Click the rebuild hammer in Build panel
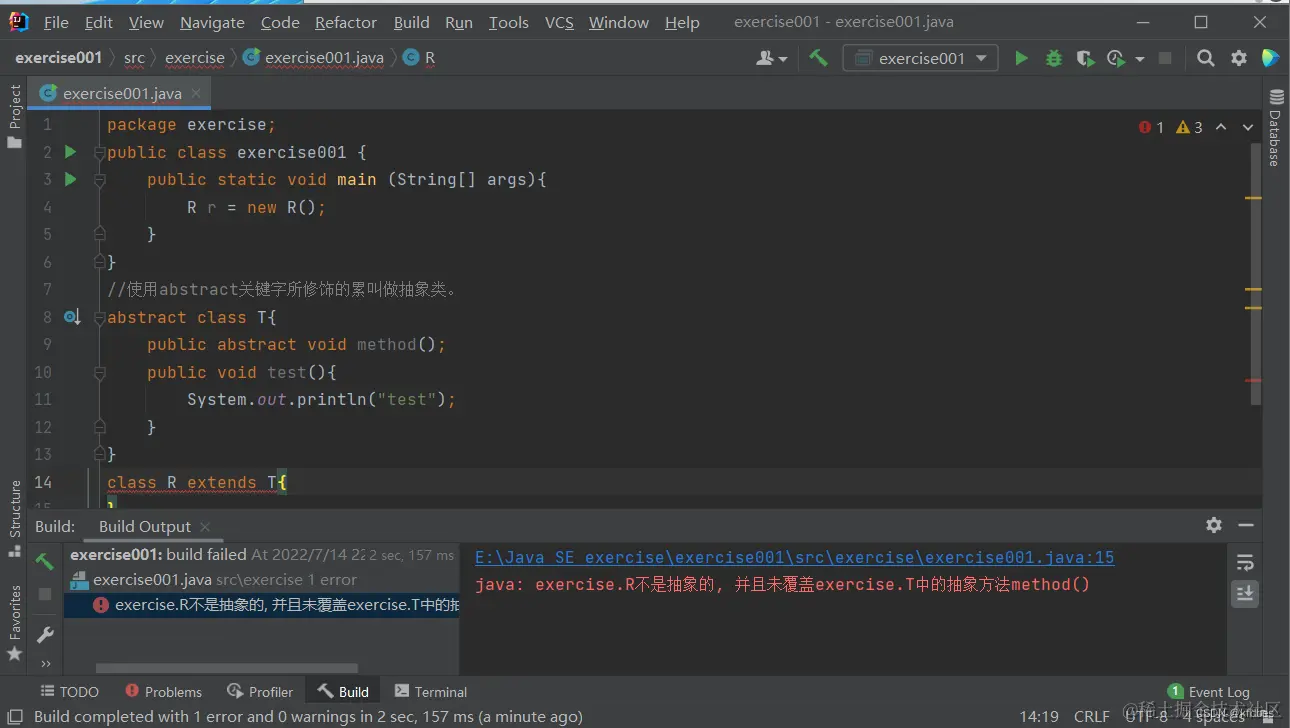The image size is (1290, 728). (x=44, y=561)
